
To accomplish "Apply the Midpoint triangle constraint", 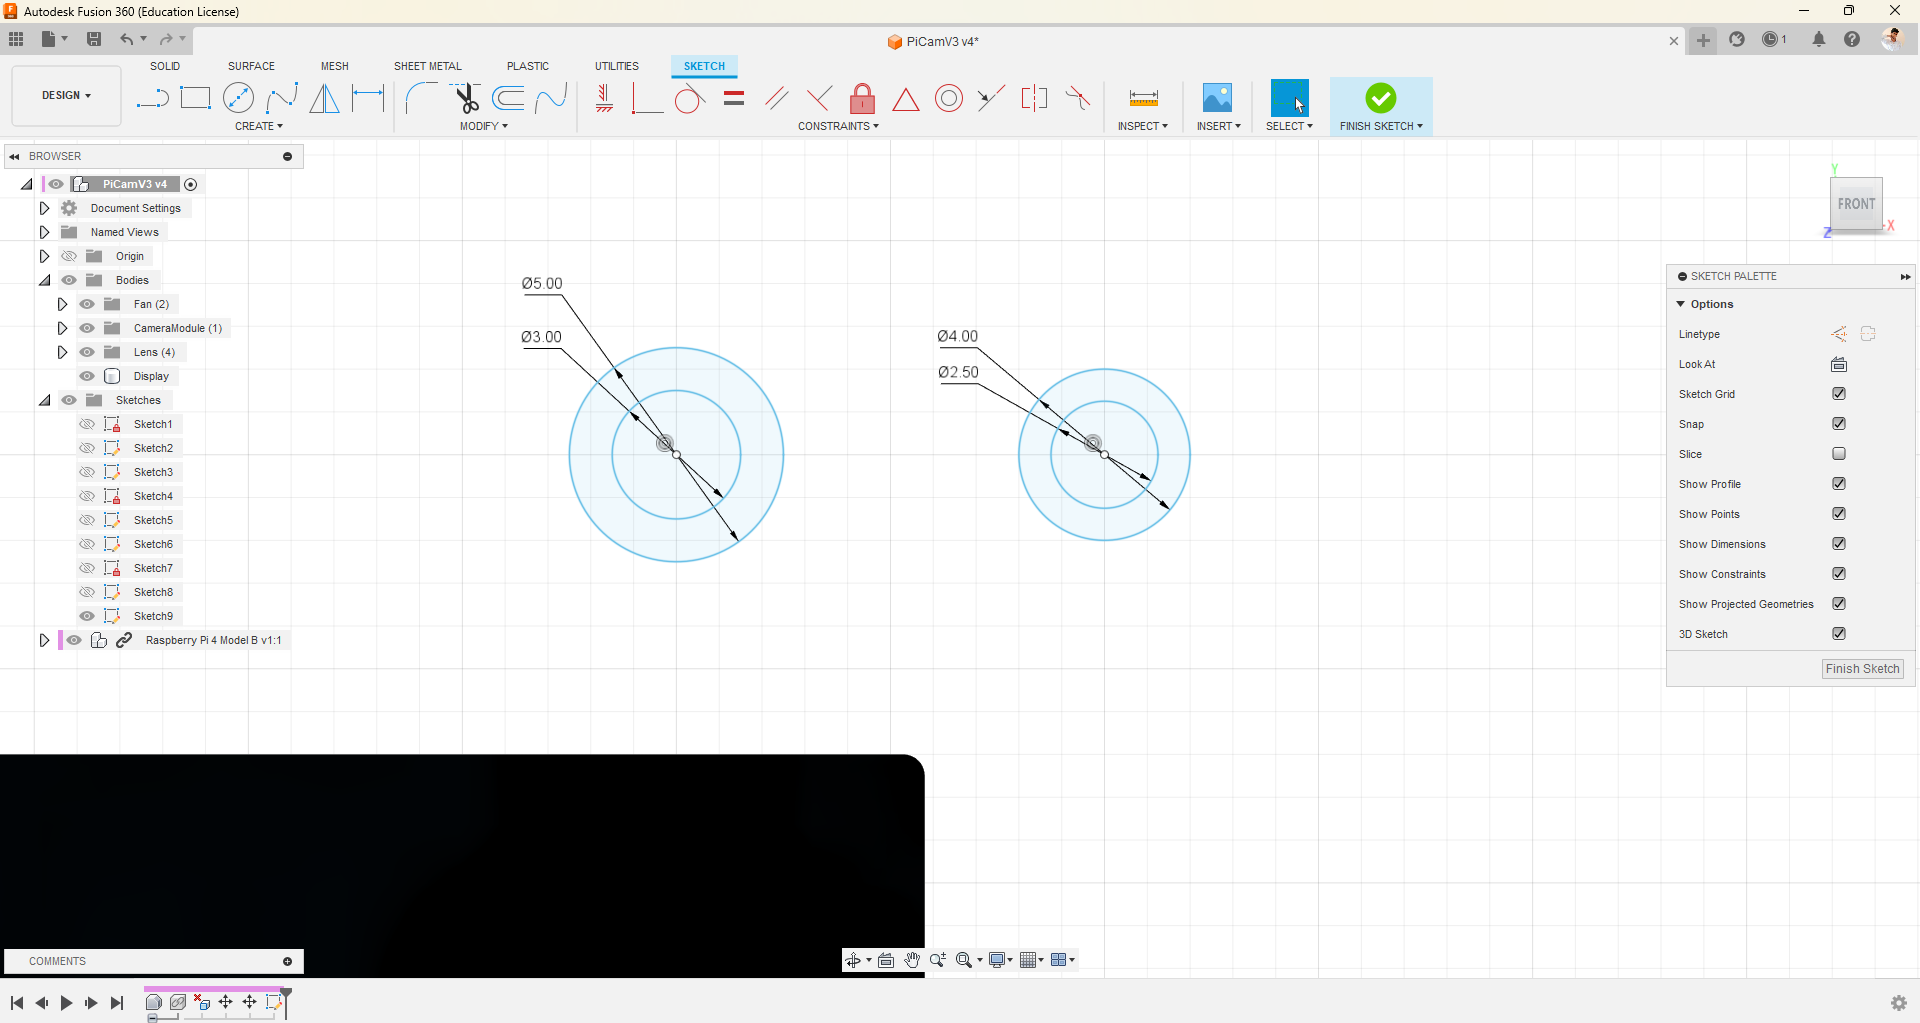I will [x=906, y=99].
